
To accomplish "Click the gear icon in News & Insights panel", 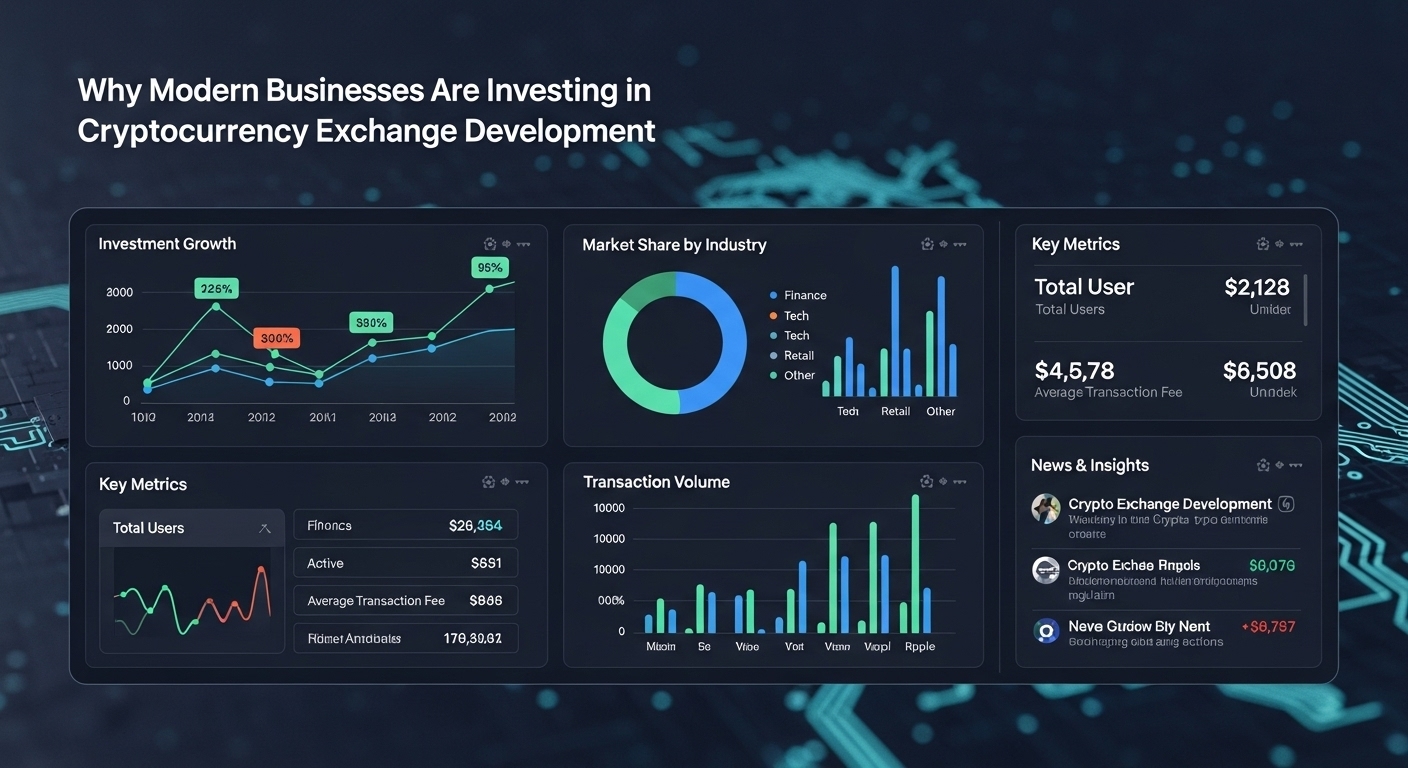I will 1264,465.
